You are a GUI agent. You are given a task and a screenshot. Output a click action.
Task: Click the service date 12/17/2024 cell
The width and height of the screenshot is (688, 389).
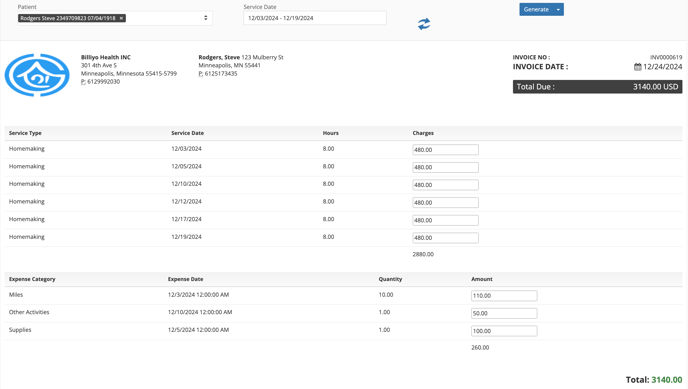click(186, 219)
